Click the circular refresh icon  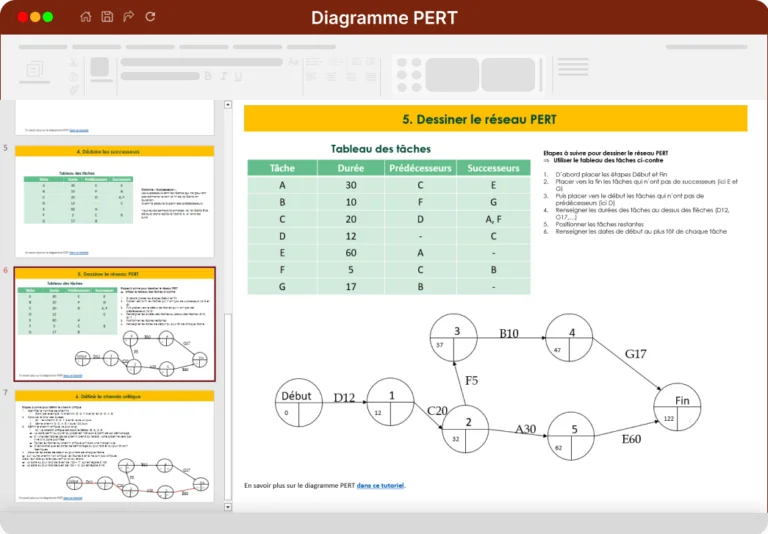tap(150, 17)
